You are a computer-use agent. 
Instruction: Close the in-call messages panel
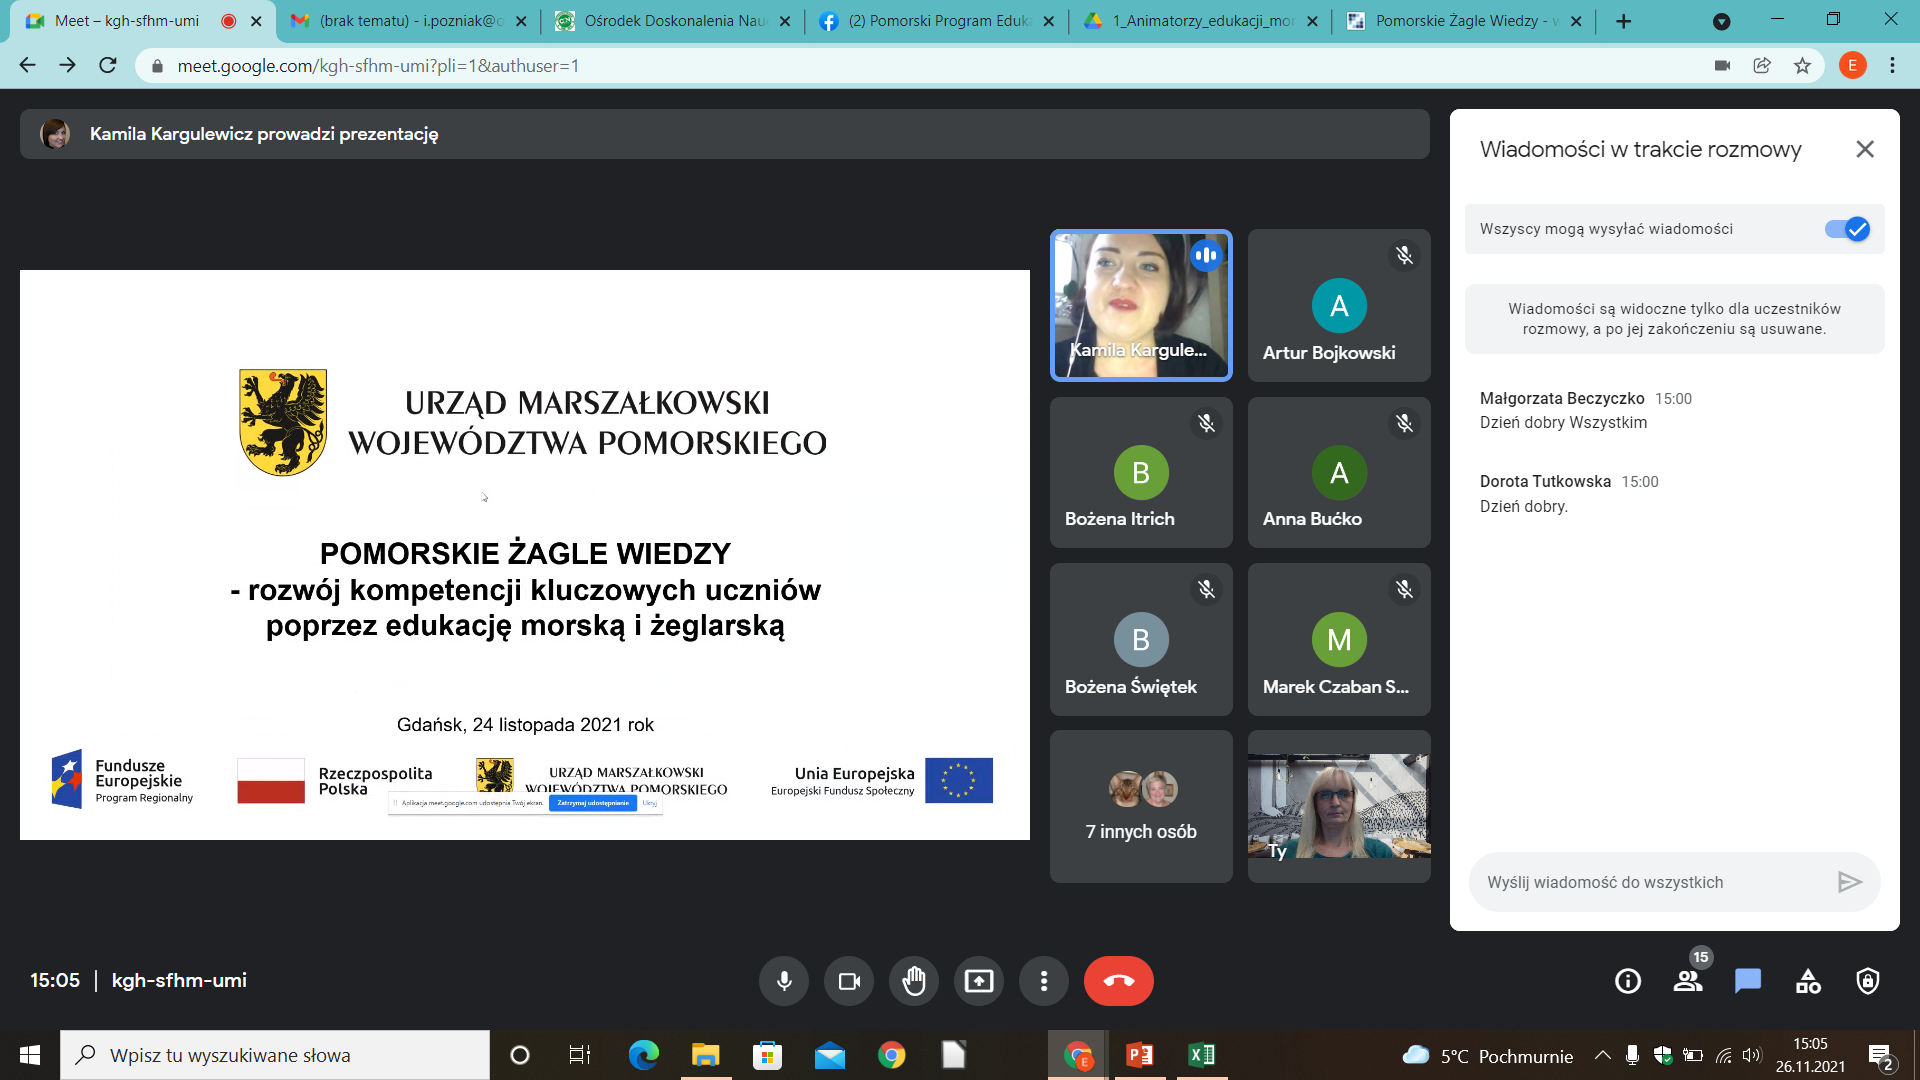pyautogui.click(x=1864, y=149)
